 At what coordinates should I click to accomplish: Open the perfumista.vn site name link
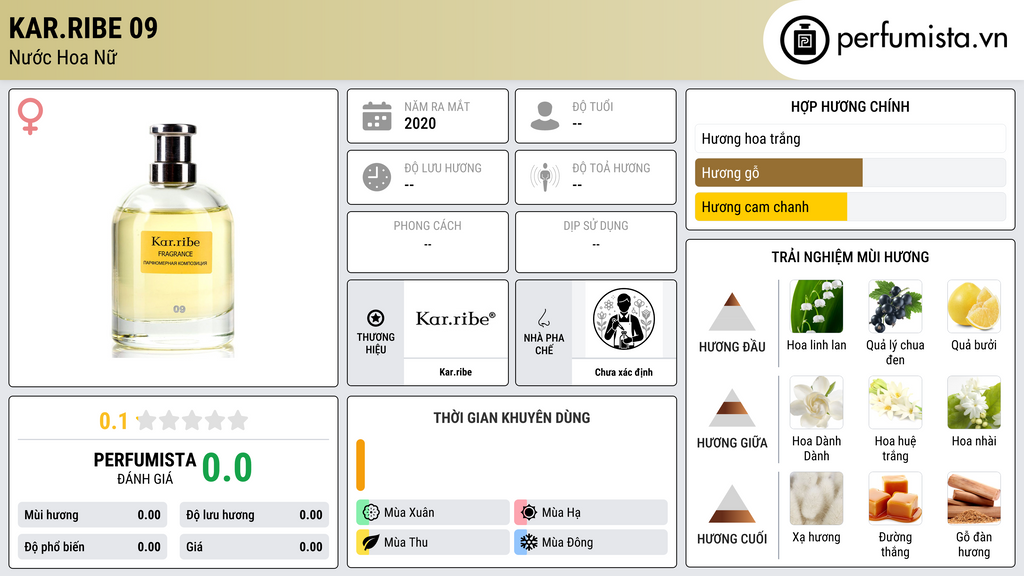pos(922,39)
